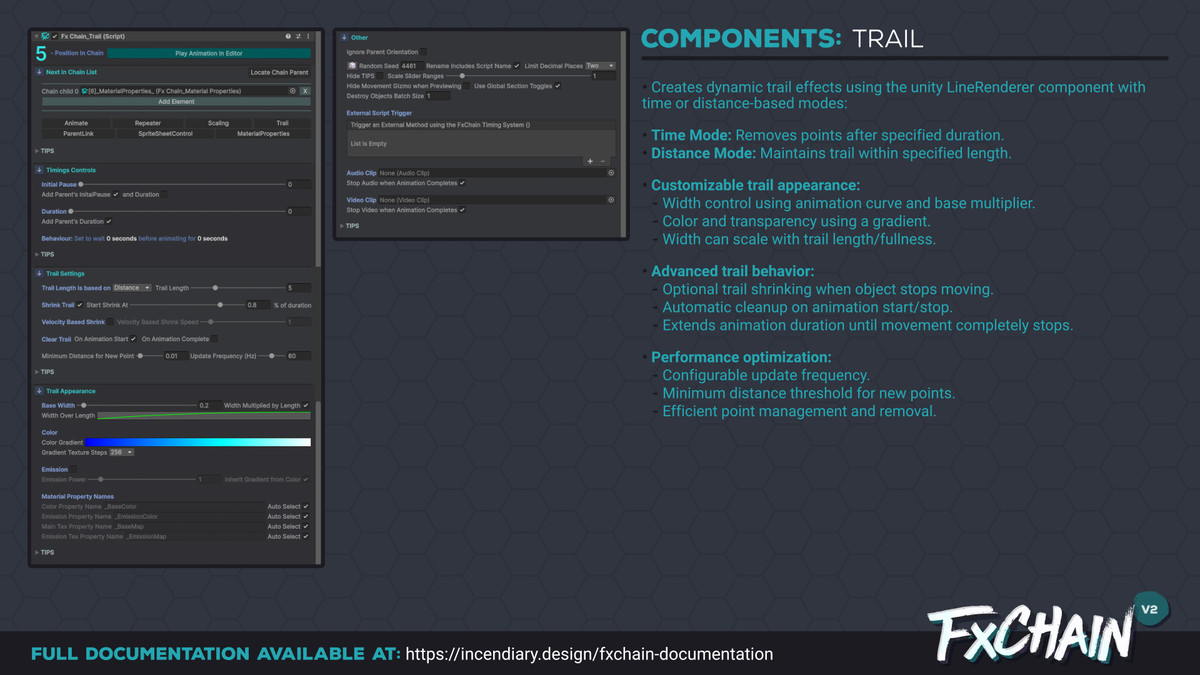The height and width of the screenshot is (675, 1200).
Task: Toggle the Fx Chain_Trail script enabled checkbox
Action: click(x=55, y=36)
